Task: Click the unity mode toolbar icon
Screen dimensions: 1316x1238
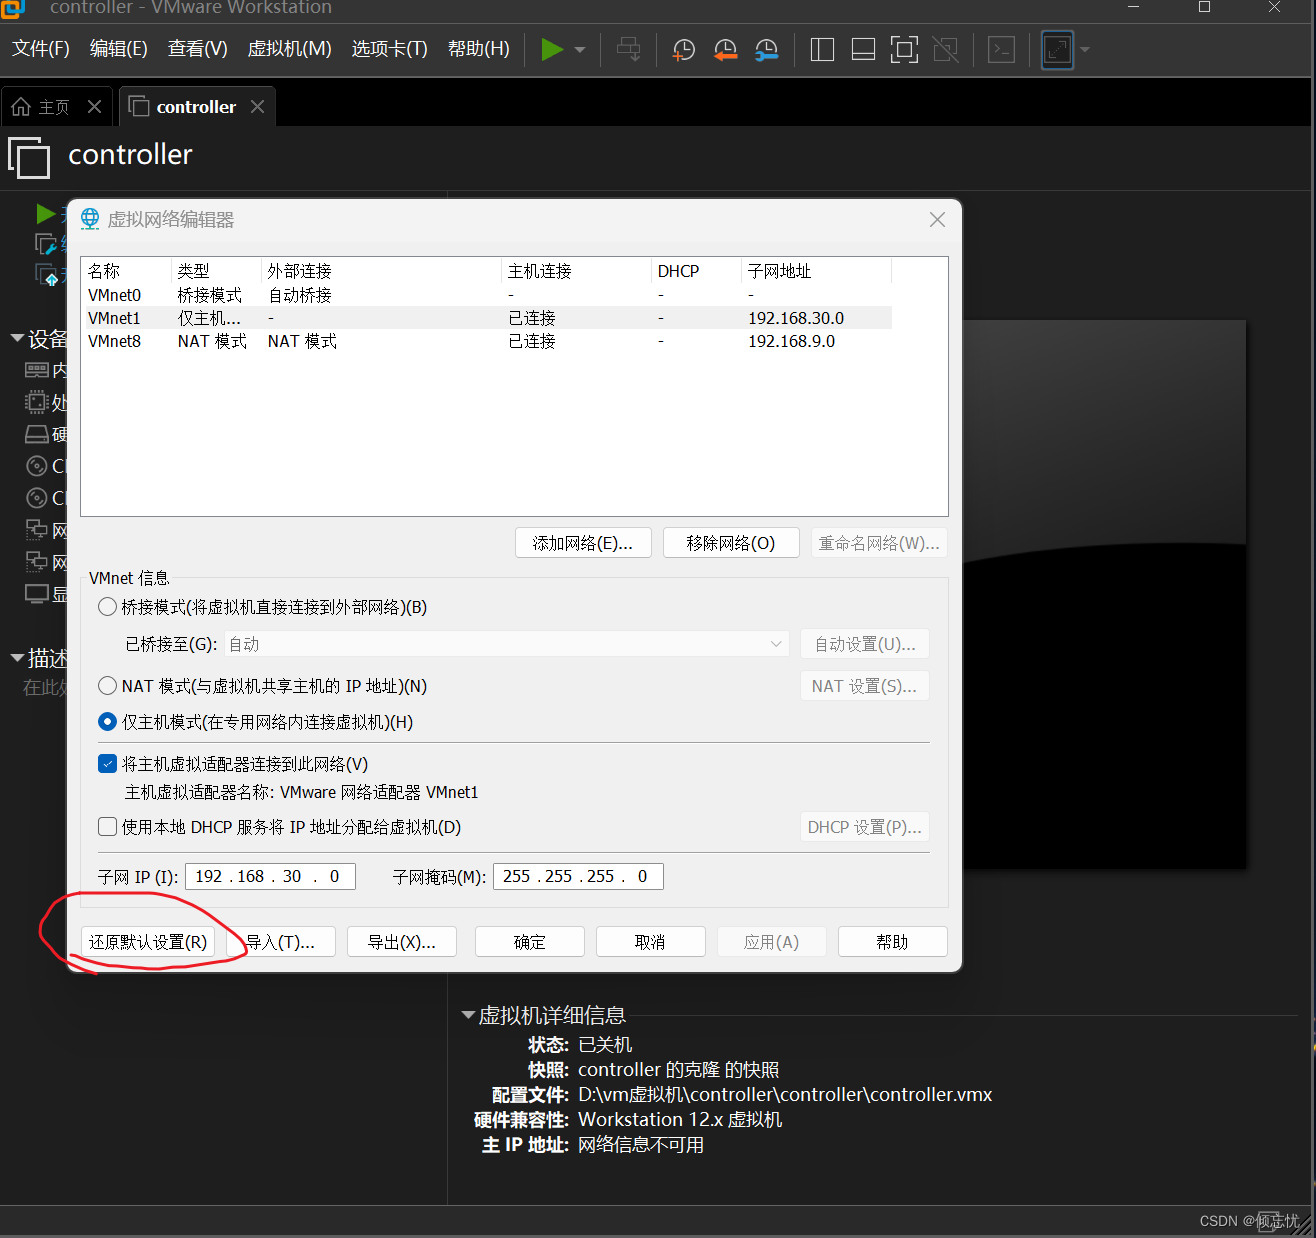Action: (945, 49)
